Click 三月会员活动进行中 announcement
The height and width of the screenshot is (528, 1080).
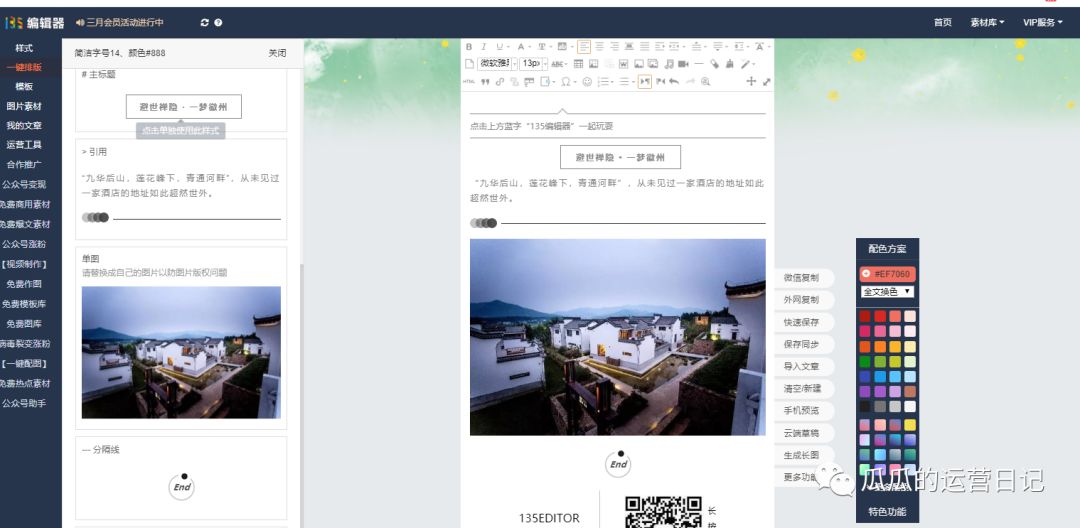pos(125,23)
